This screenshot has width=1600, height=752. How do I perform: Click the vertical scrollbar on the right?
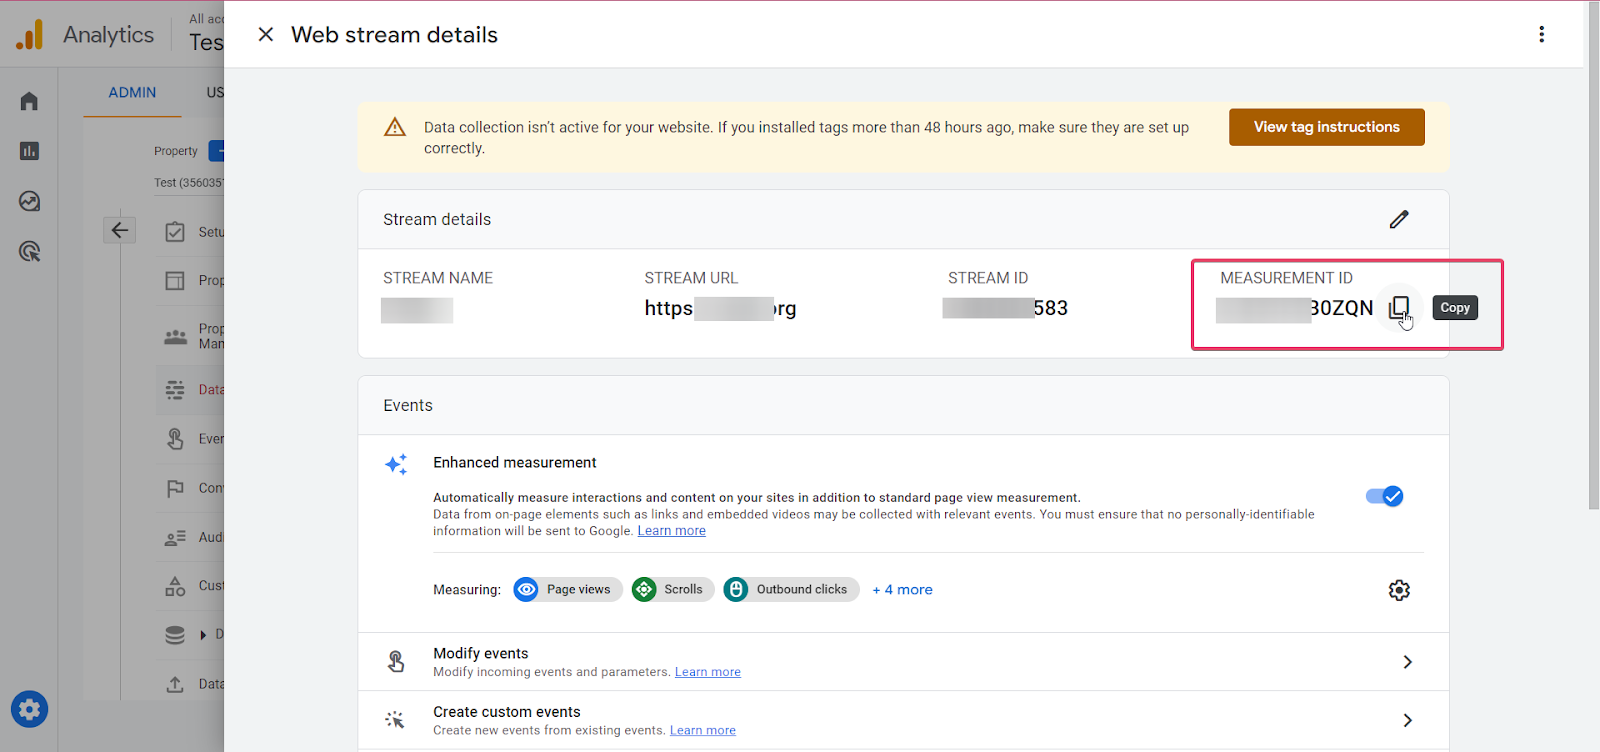pyautogui.click(x=1593, y=250)
